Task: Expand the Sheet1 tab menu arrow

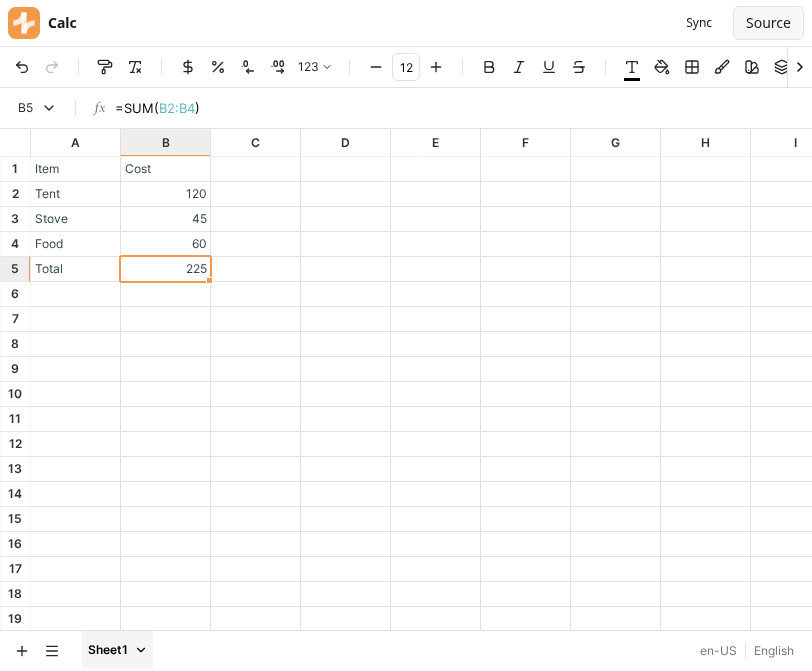Action: pos(141,650)
